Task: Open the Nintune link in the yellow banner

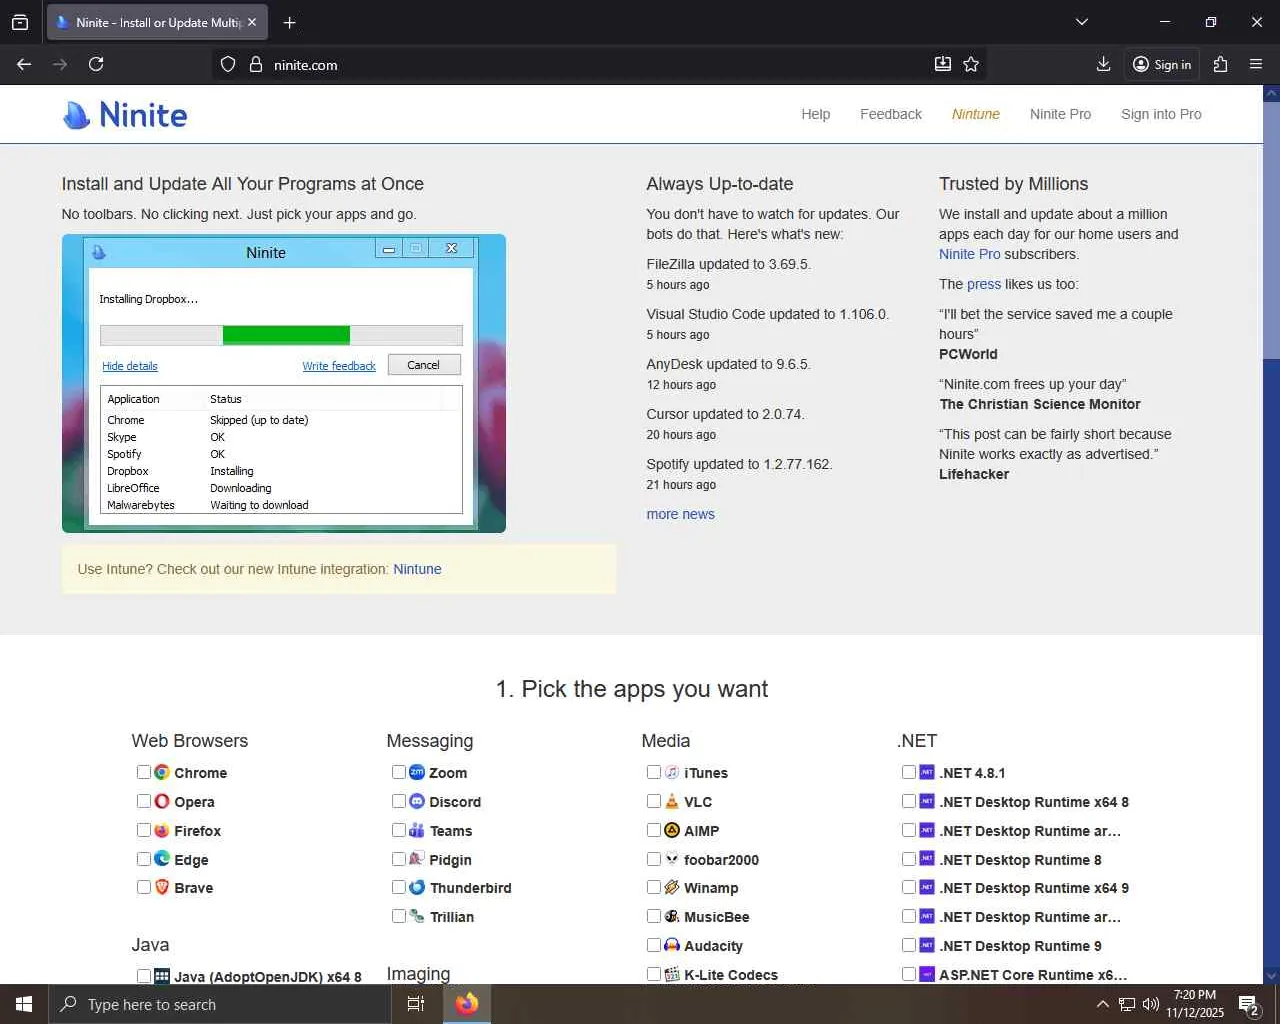Action: click(x=417, y=569)
